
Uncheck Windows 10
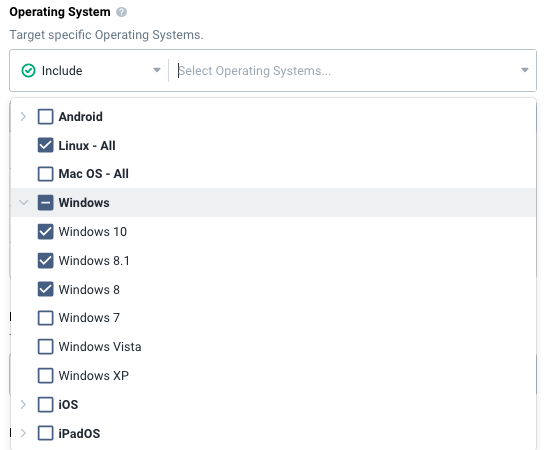pyautogui.click(x=45, y=231)
